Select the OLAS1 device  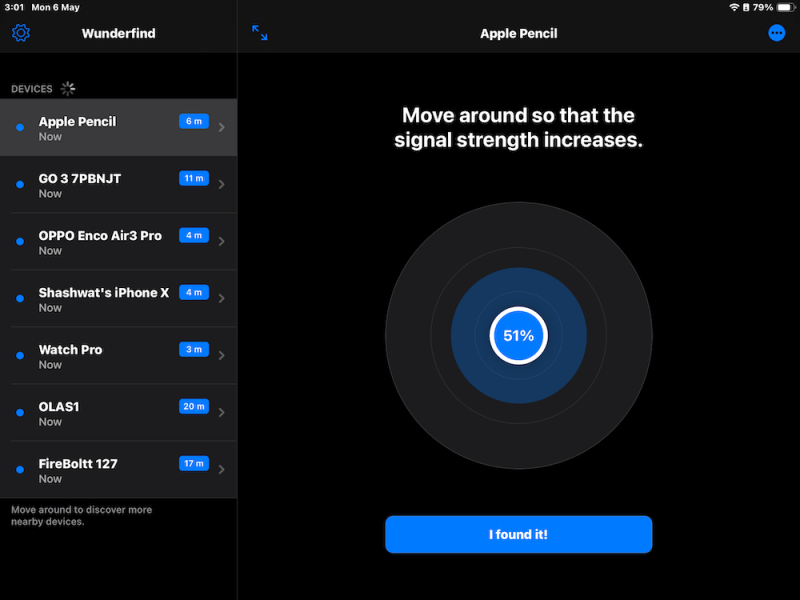(x=118, y=413)
